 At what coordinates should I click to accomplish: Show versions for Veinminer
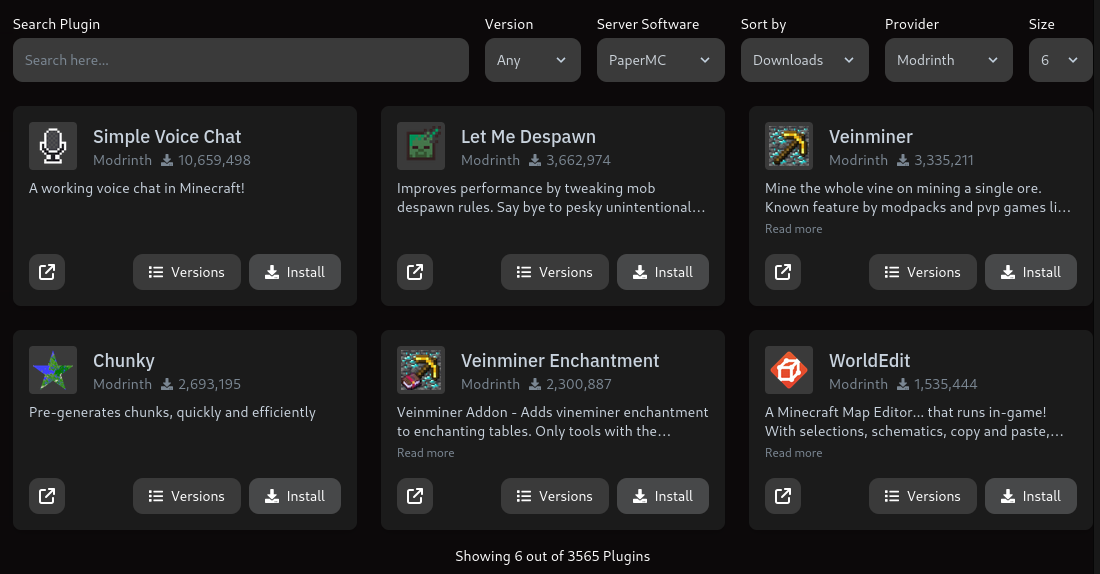923,272
